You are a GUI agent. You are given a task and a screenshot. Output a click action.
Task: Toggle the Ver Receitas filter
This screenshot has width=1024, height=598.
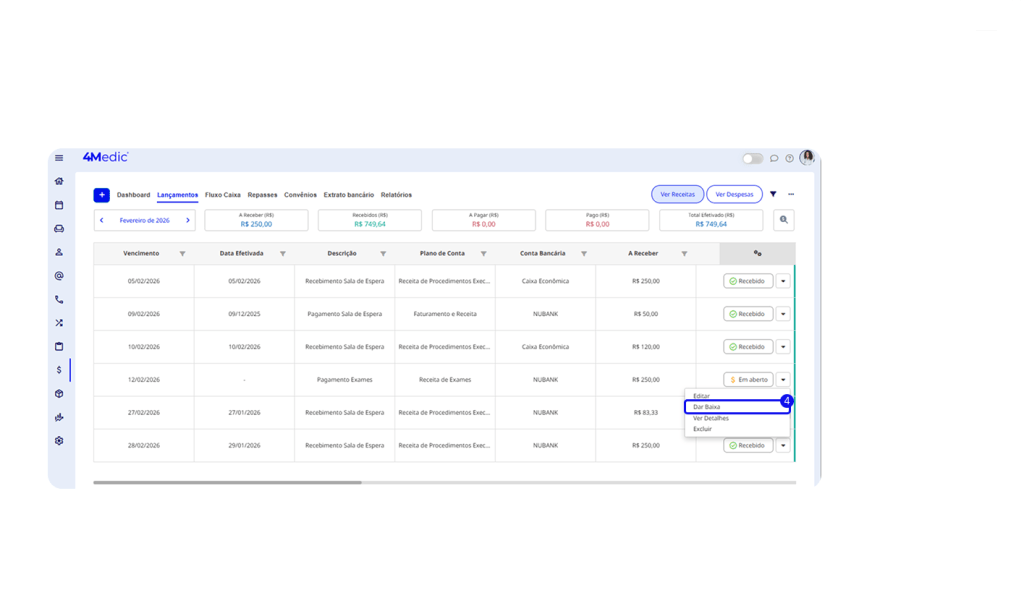click(x=677, y=194)
